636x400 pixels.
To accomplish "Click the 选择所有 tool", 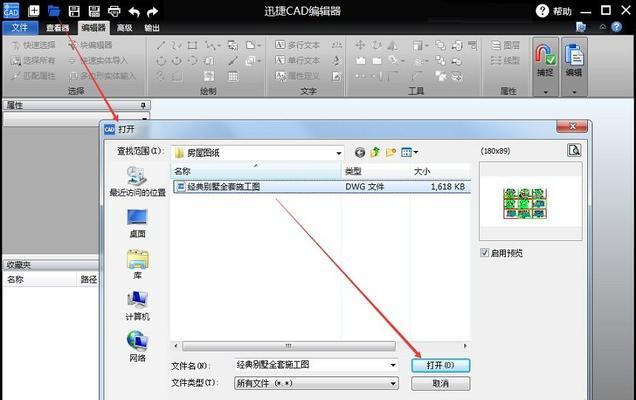I will (x=33, y=60).
